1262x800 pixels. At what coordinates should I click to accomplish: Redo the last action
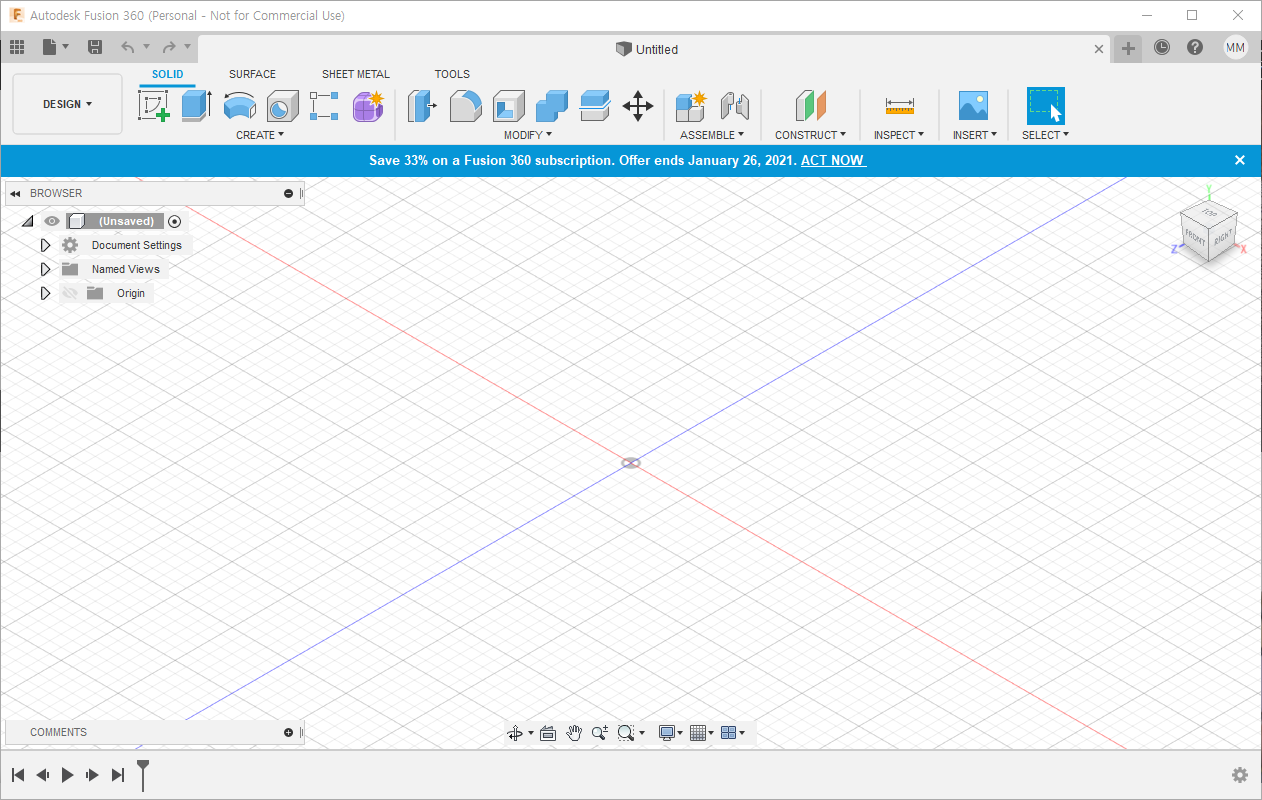click(169, 47)
